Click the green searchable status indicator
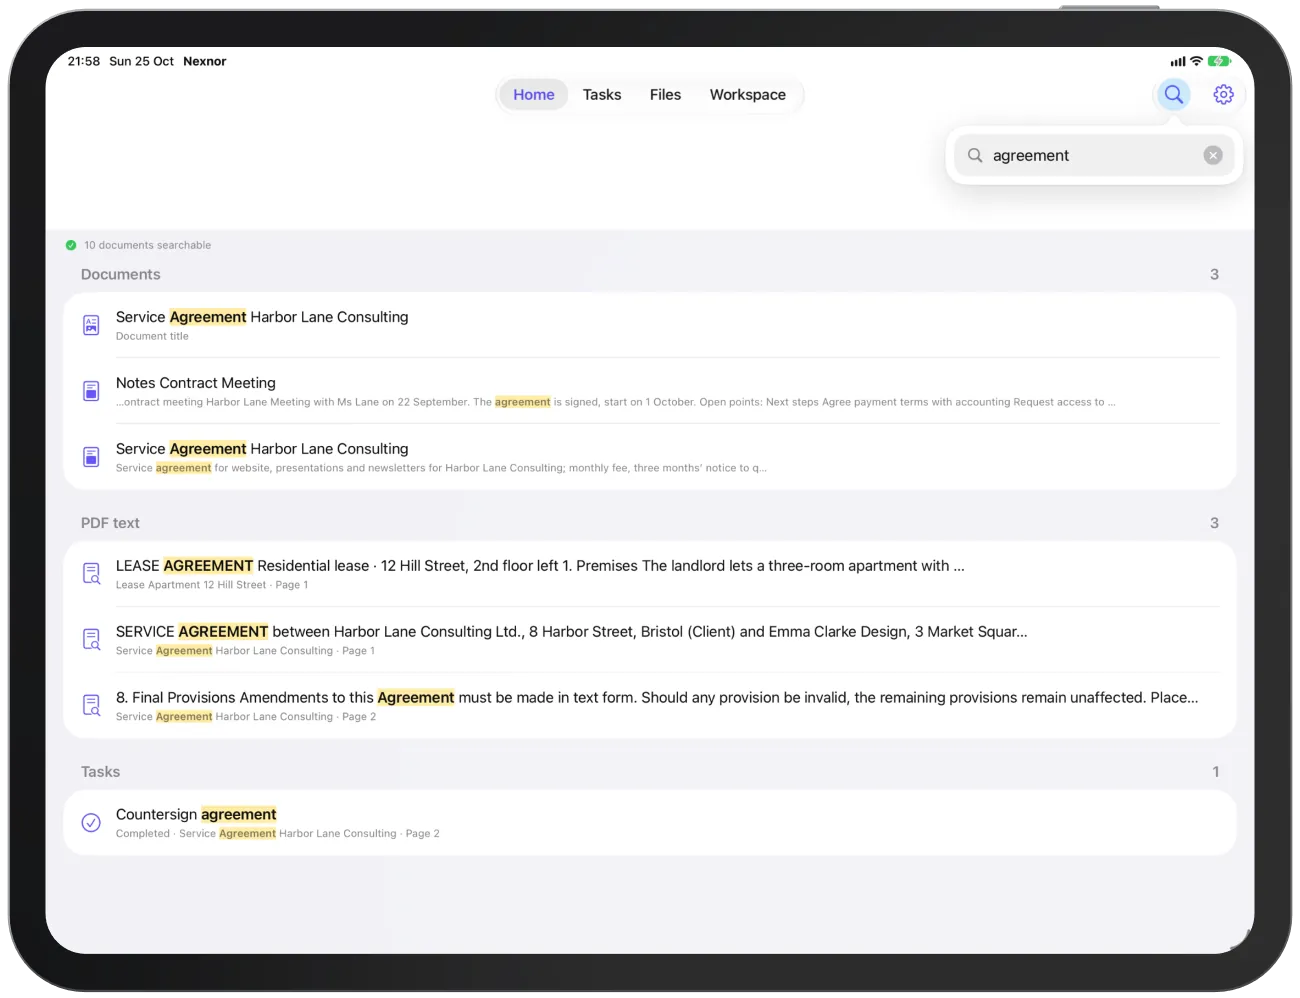Screen dimensions: 1300x998 (71, 245)
